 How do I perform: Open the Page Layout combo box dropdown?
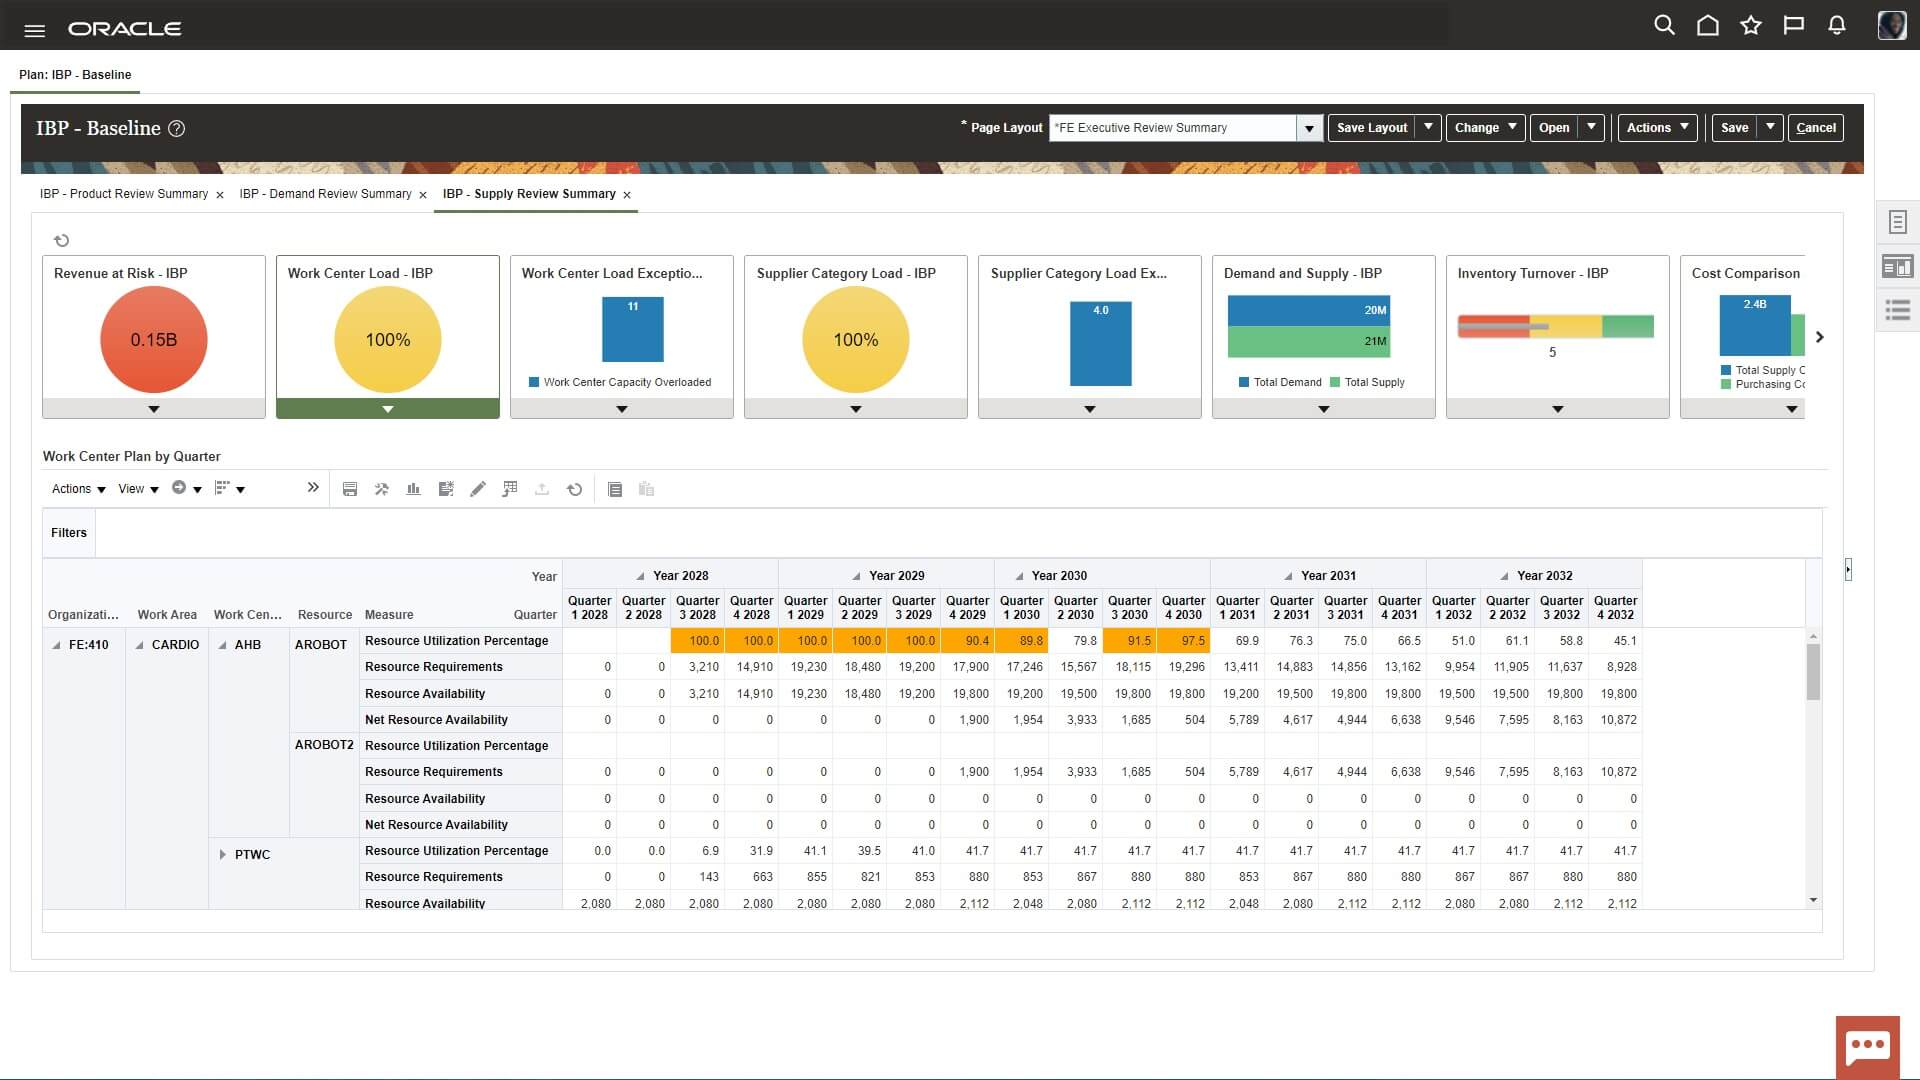1309,128
